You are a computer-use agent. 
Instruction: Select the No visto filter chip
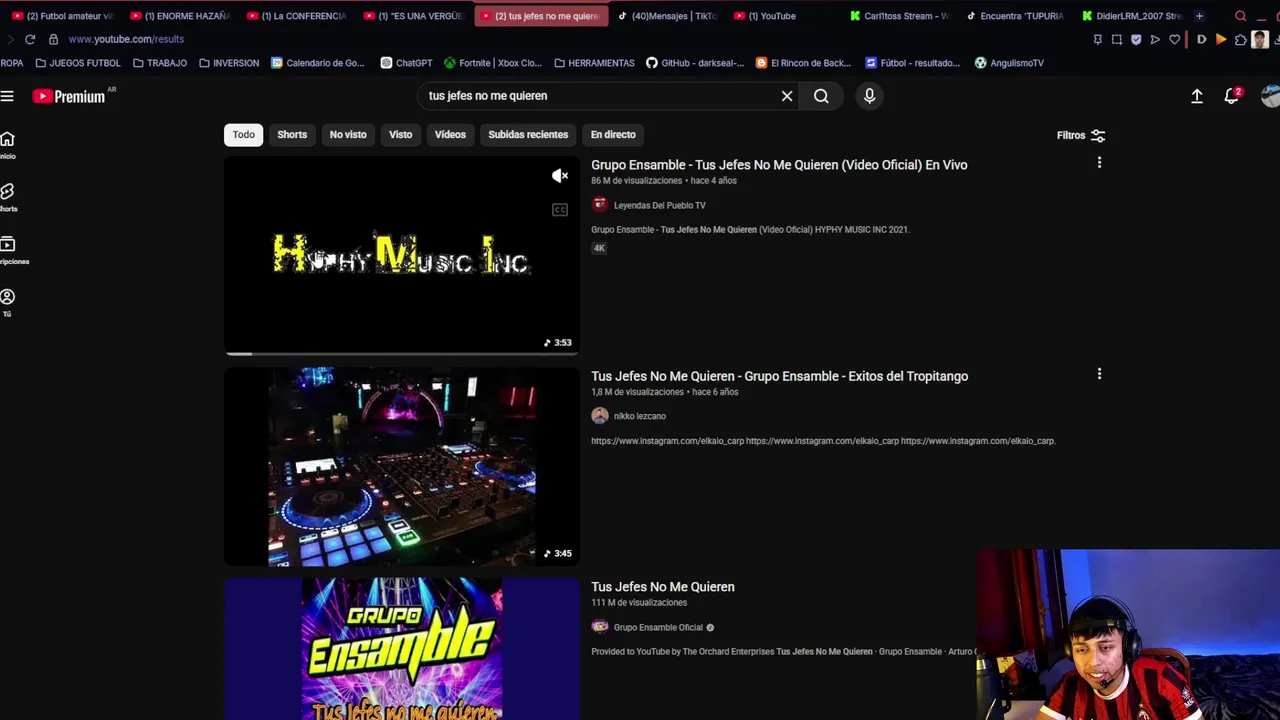[348, 134]
